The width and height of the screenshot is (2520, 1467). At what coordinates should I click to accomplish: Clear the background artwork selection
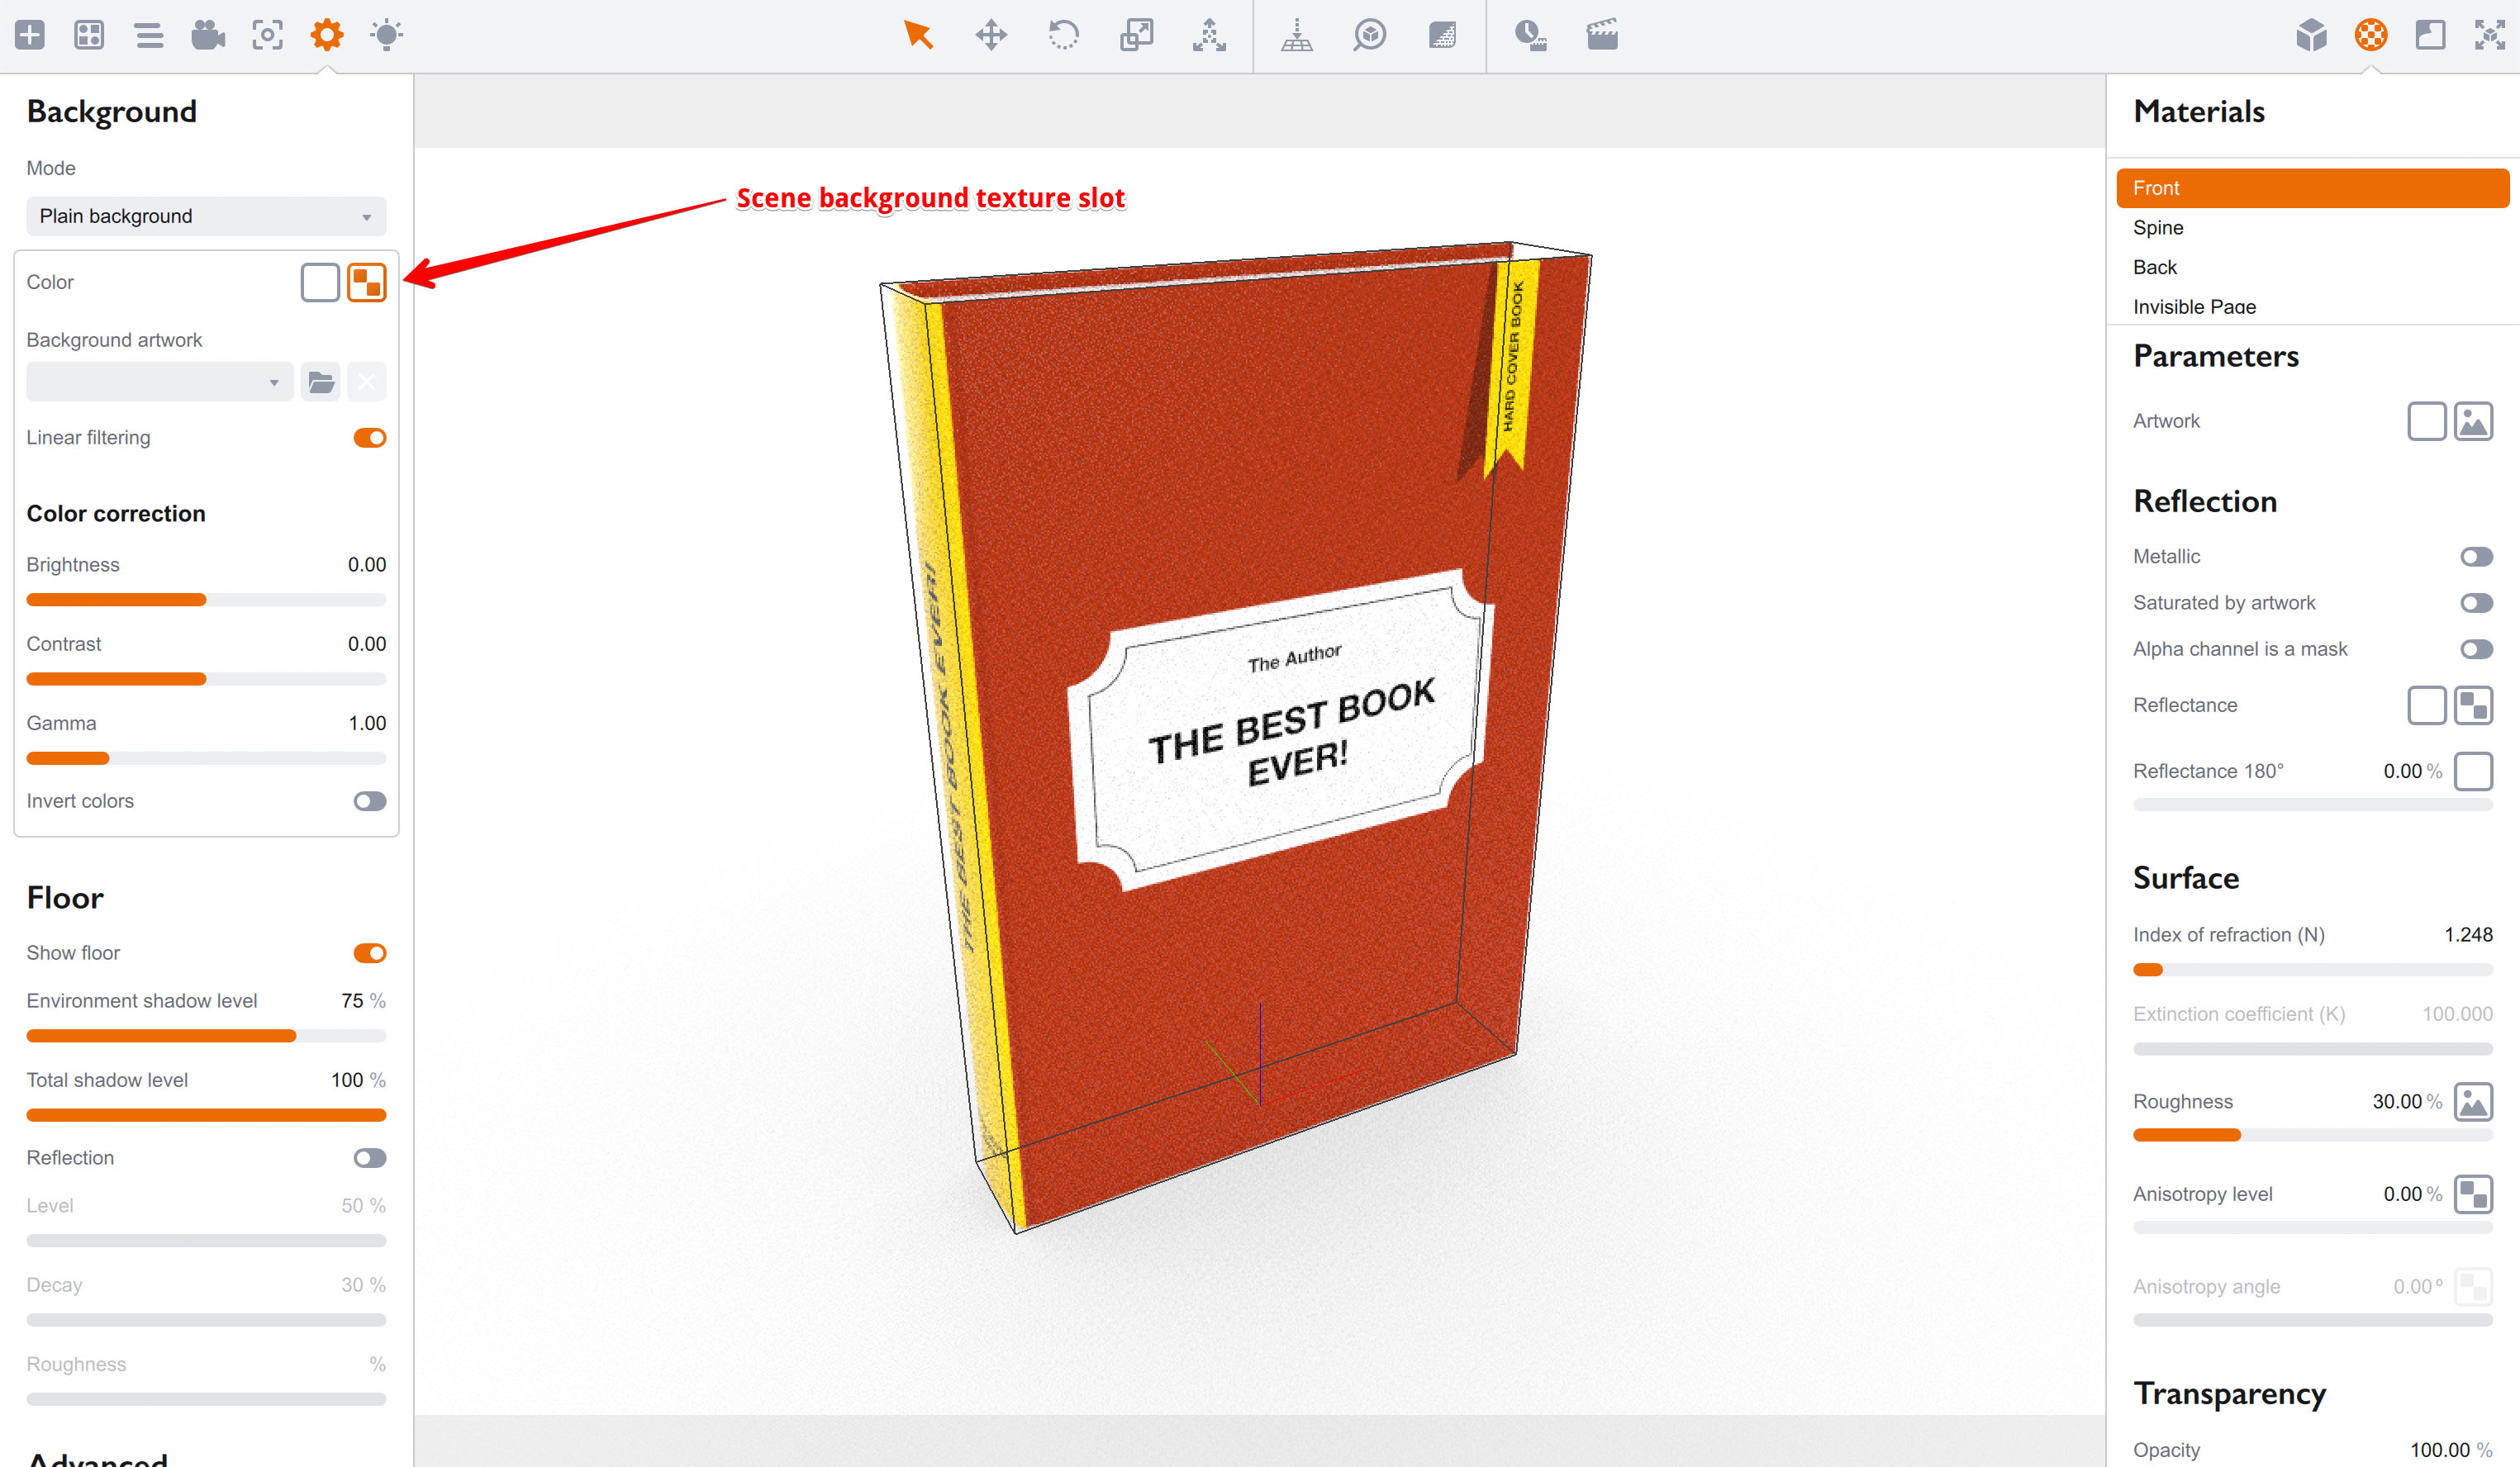(366, 381)
